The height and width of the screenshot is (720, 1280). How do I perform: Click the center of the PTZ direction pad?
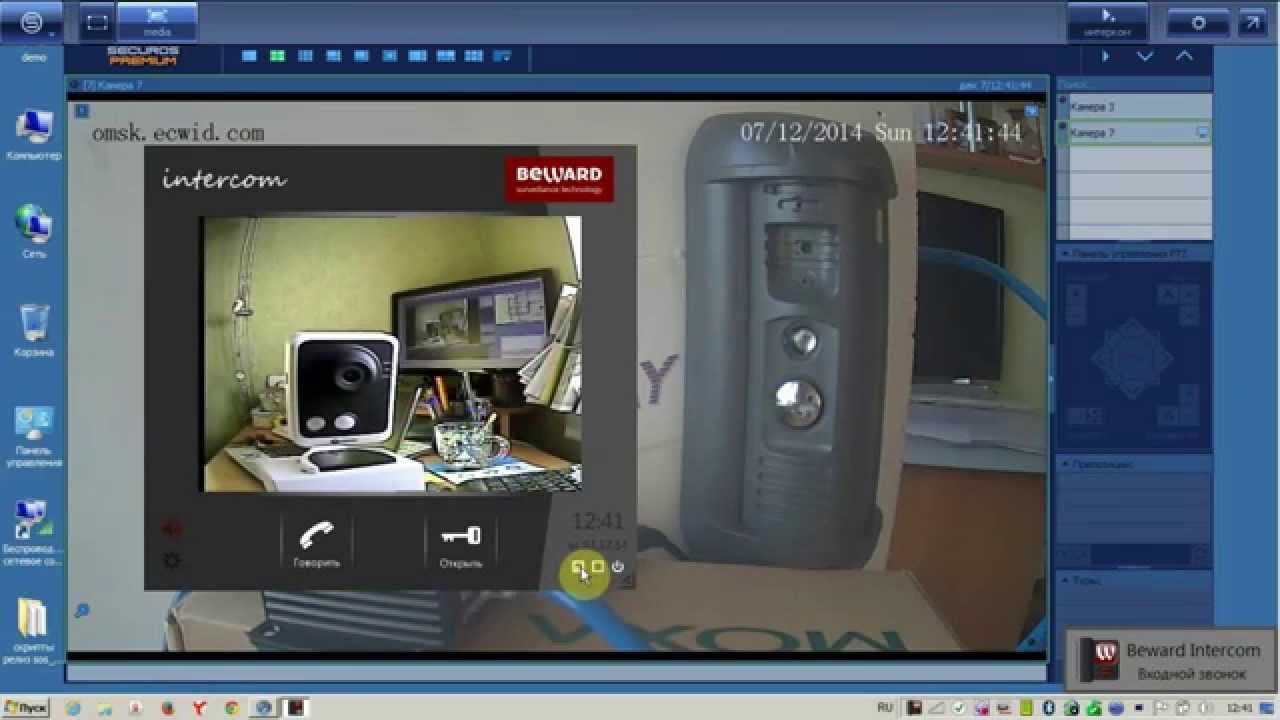(x=1132, y=360)
